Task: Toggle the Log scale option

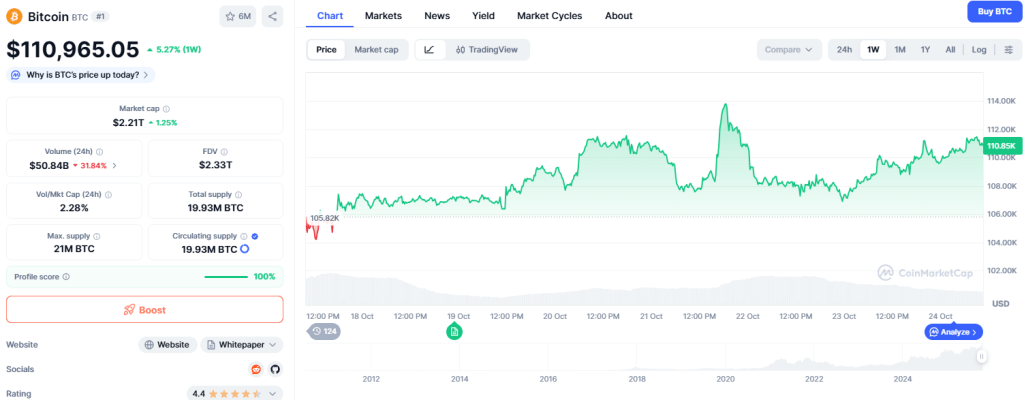Action: click(x=978, y=50)
